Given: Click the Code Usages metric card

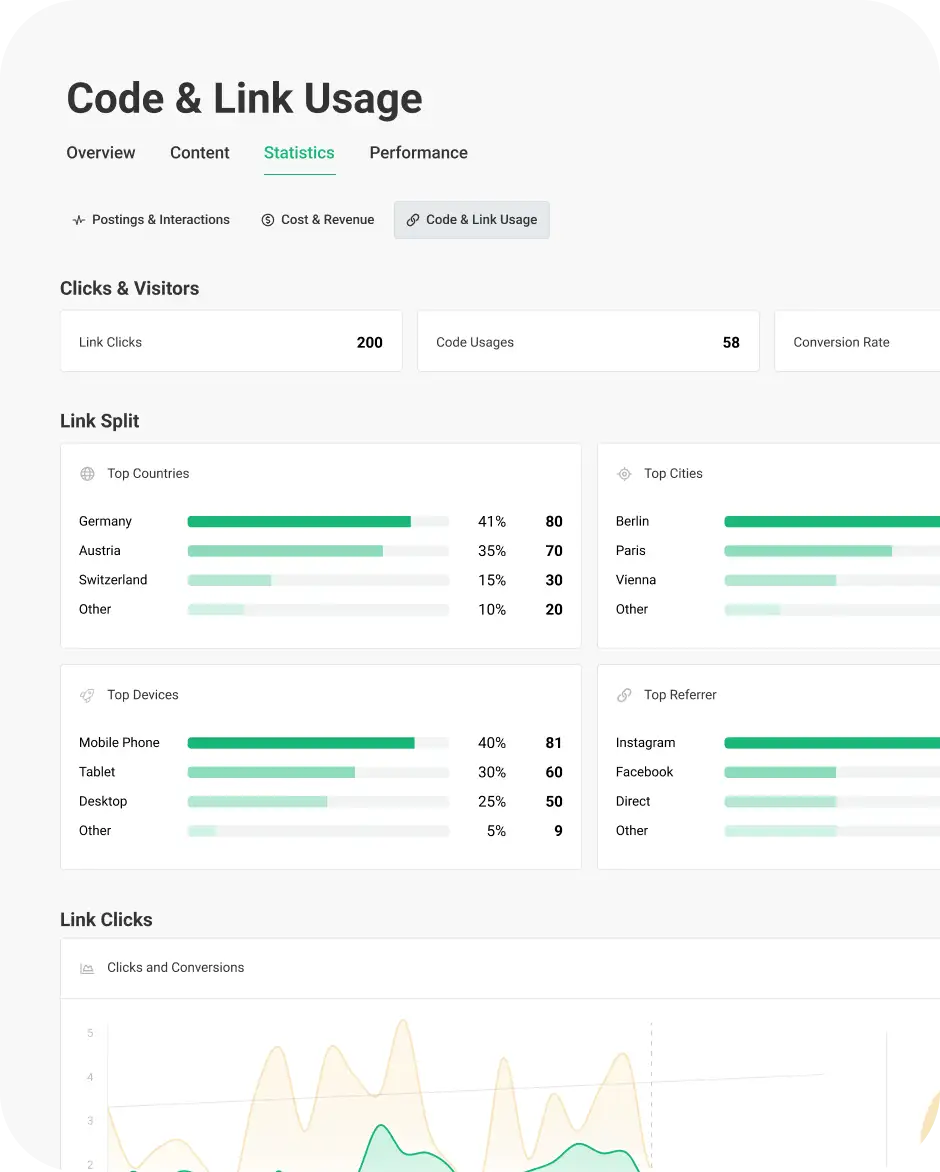Looking at the screenshot, I should [x=588, y=341].
